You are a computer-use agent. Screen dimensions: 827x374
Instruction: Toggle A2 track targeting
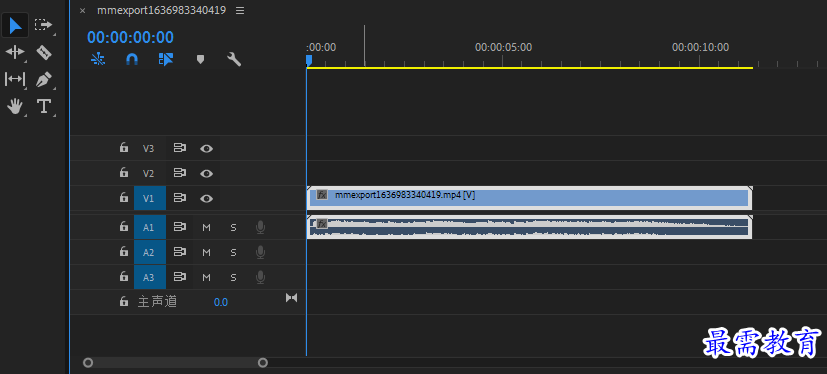(150, 252)
